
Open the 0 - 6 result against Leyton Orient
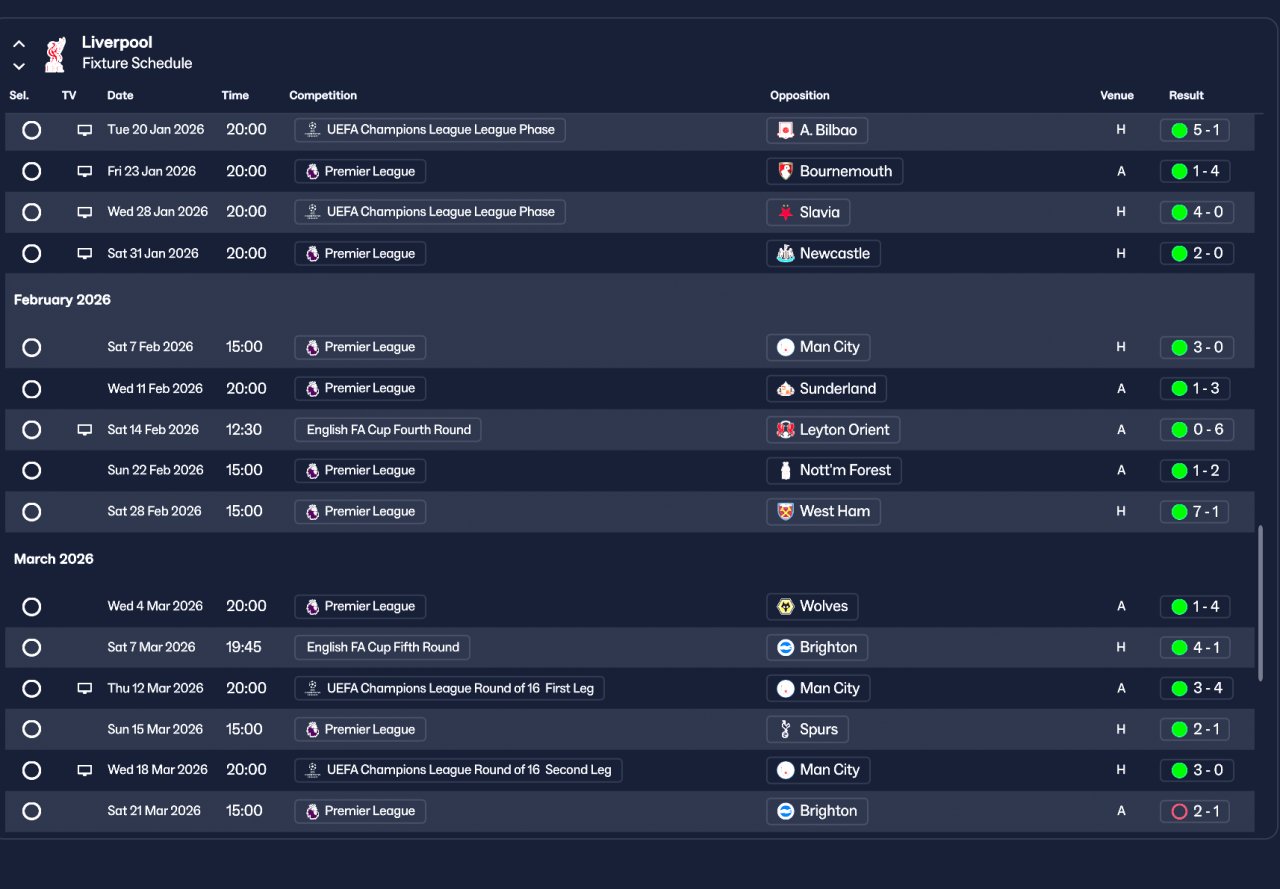1197,430
